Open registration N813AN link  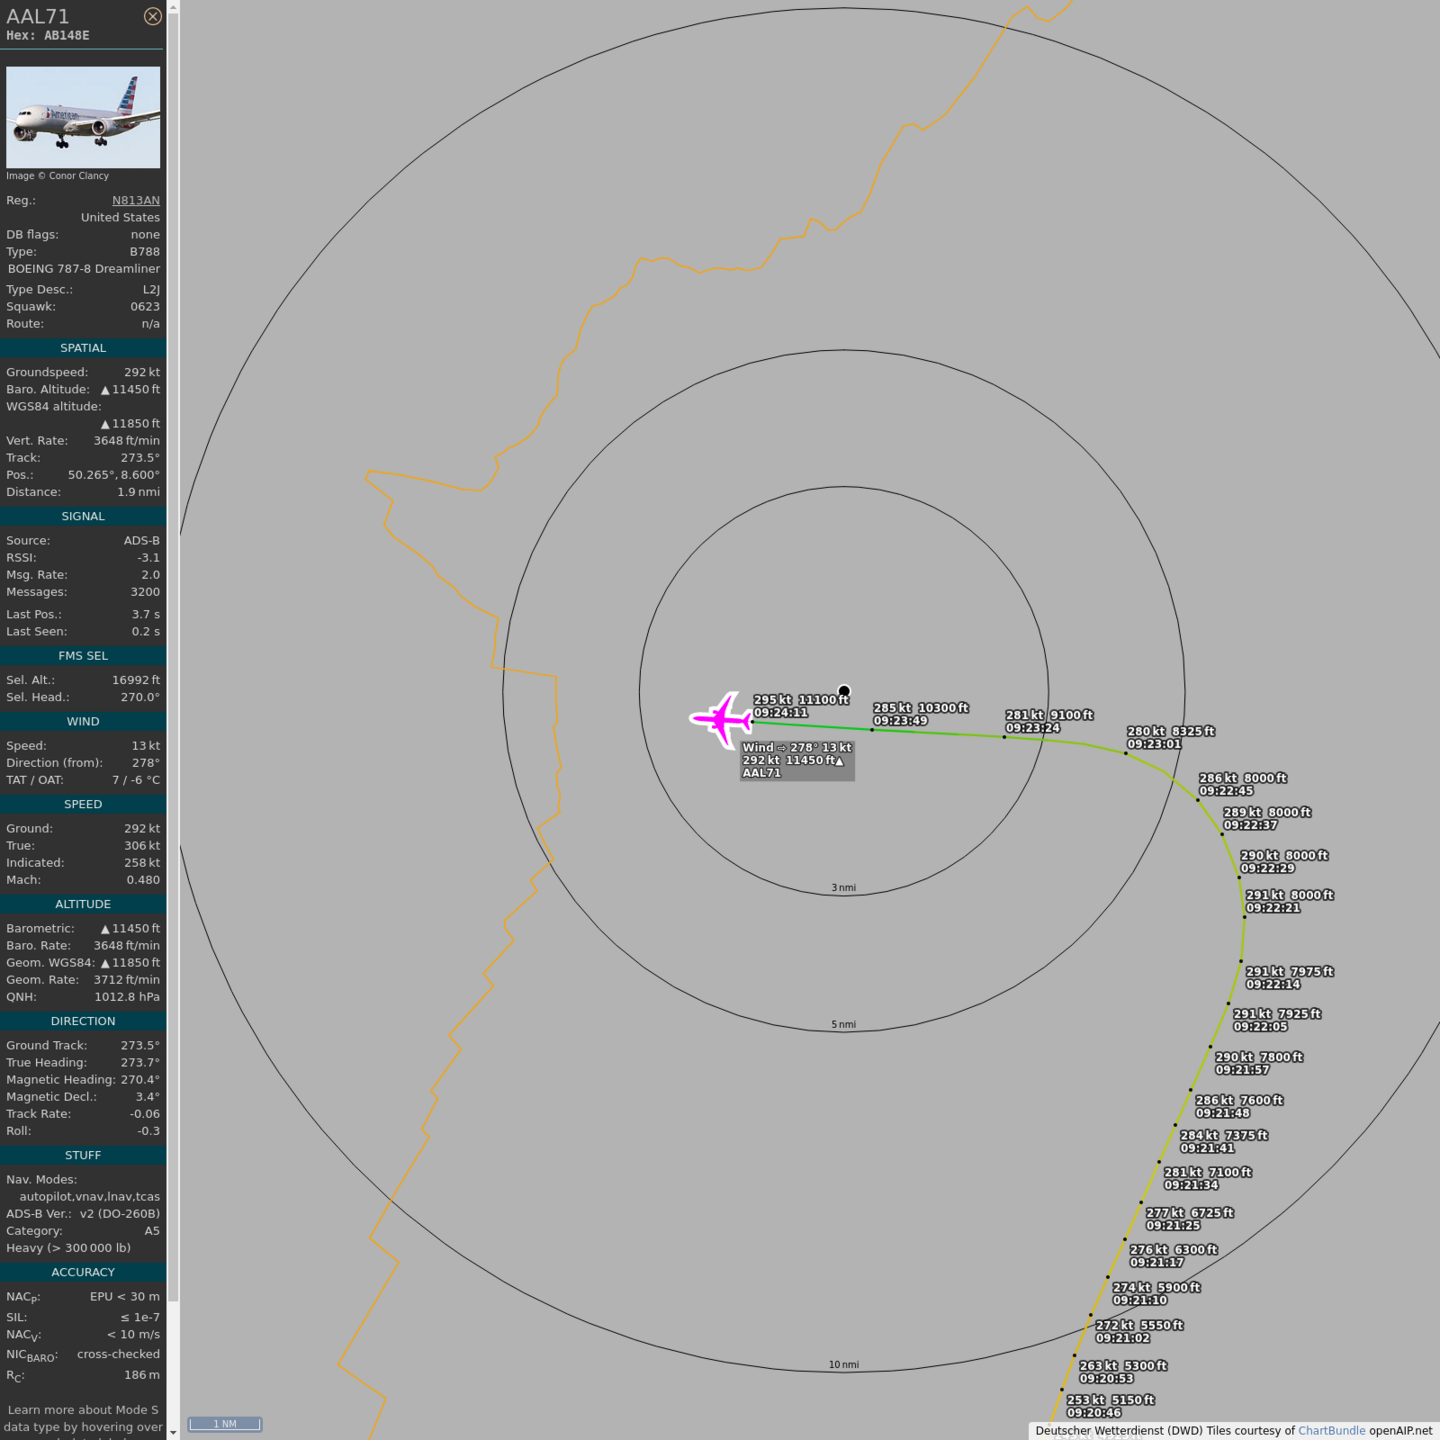(x=135, y=200)
